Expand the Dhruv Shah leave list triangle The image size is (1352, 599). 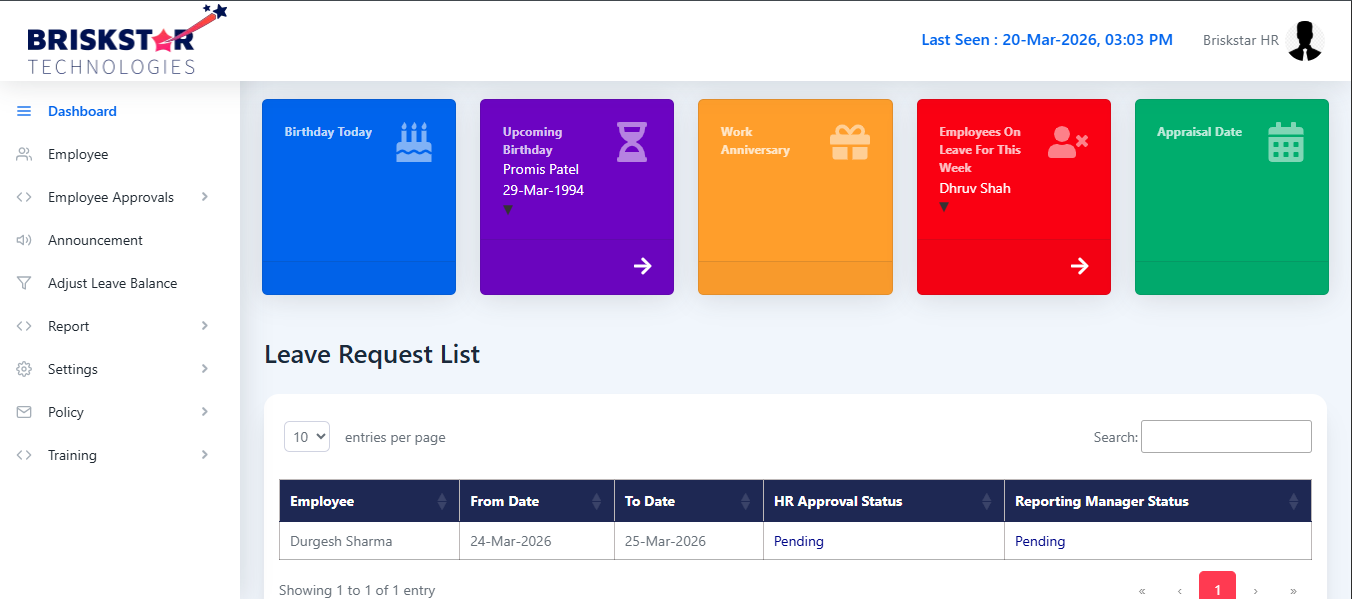[944, 208]
